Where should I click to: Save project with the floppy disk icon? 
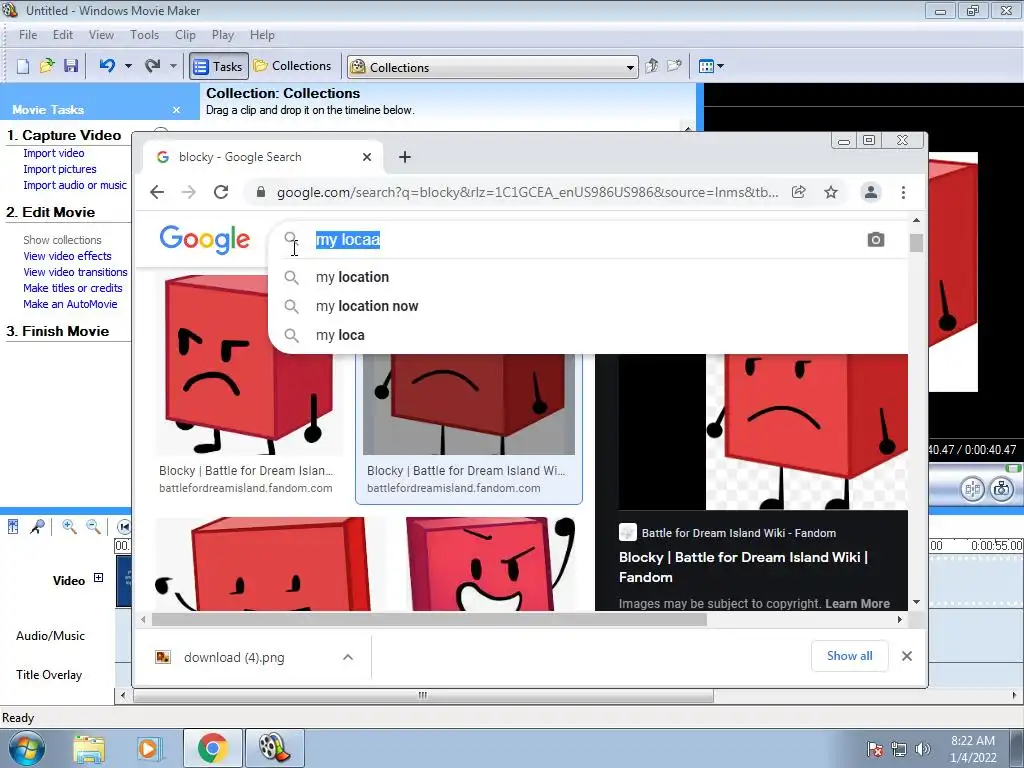71,66
